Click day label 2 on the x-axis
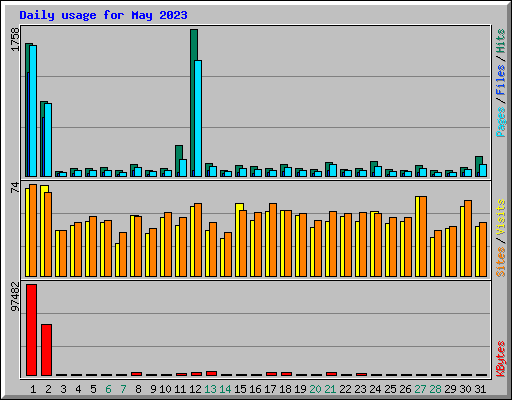This screenshot has width=512, height=400. (48, 389)
